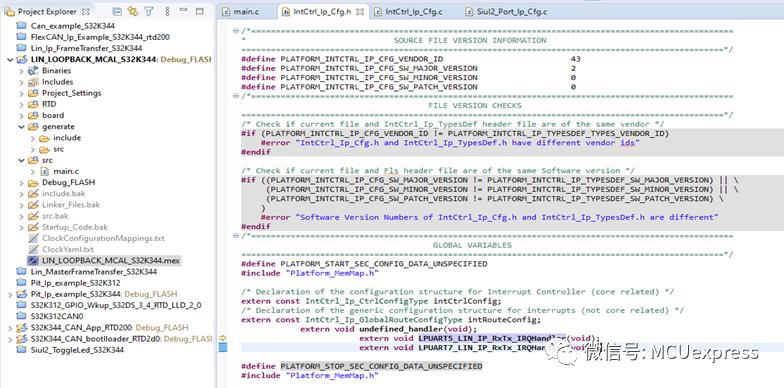Viewport: 784px width, 388px height.
Task: Open the Project Explorer view menu
Action: point(167,11)
